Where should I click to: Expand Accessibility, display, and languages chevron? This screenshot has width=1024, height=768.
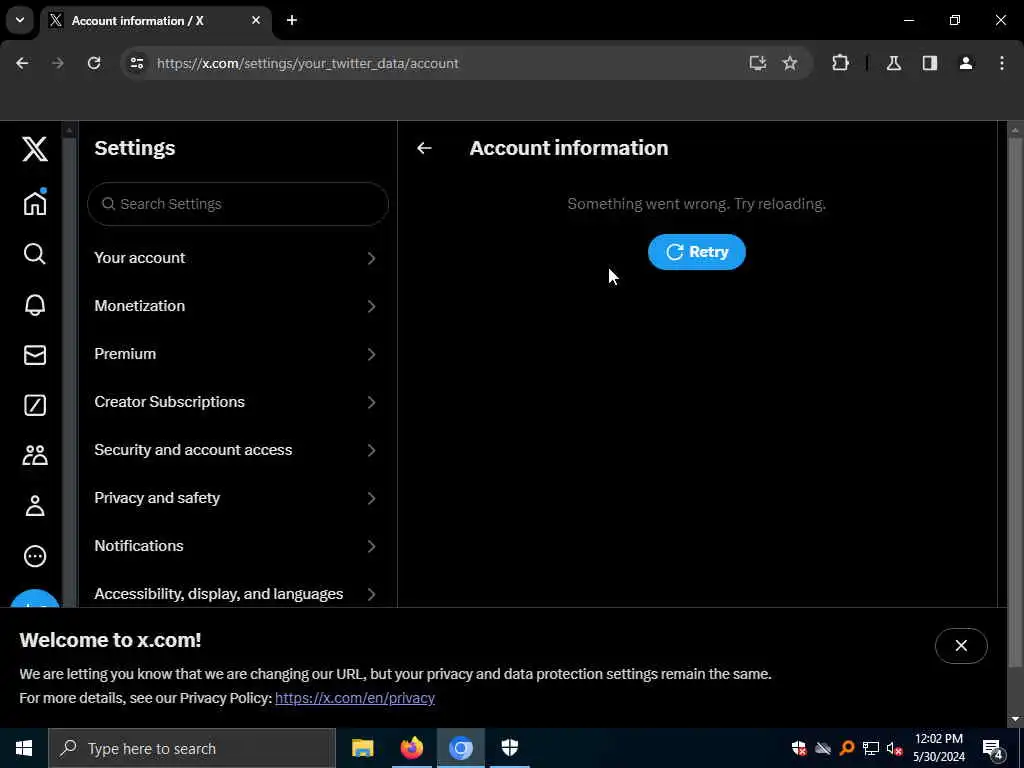point(371,594)
